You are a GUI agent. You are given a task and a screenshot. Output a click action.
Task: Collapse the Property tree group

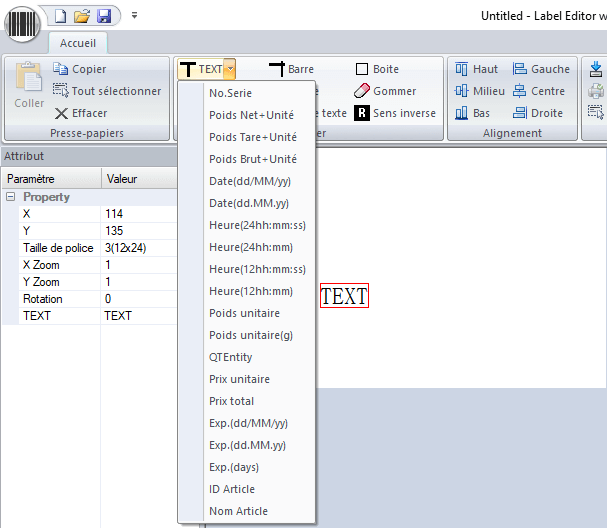click(10, 197)
